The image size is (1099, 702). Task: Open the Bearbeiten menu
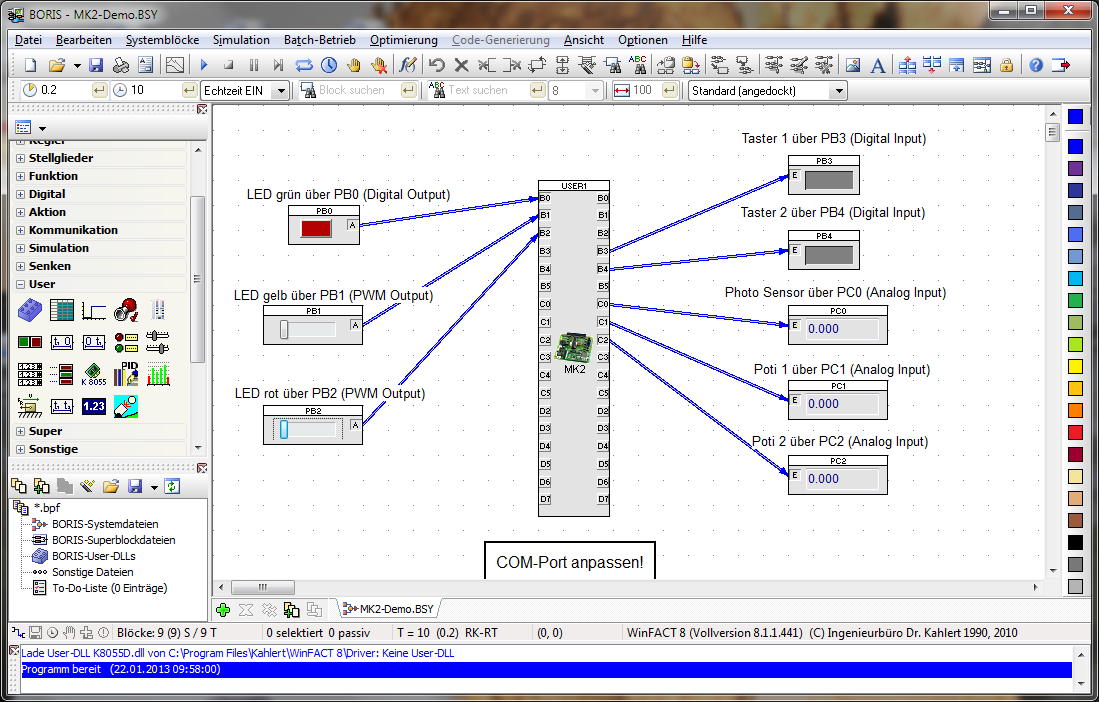pos(83,40)
